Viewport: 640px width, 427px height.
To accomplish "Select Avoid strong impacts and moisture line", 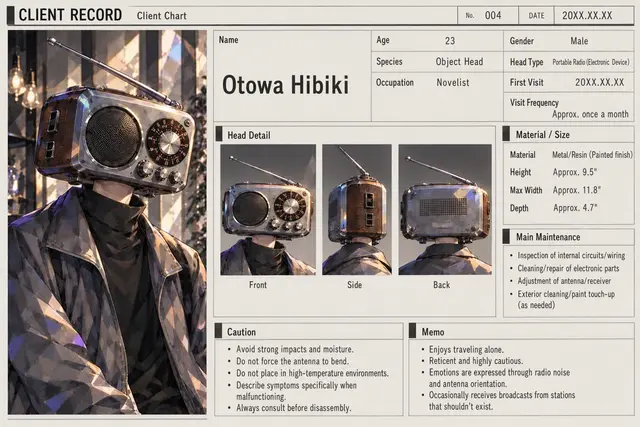I will tap(295, 349).
